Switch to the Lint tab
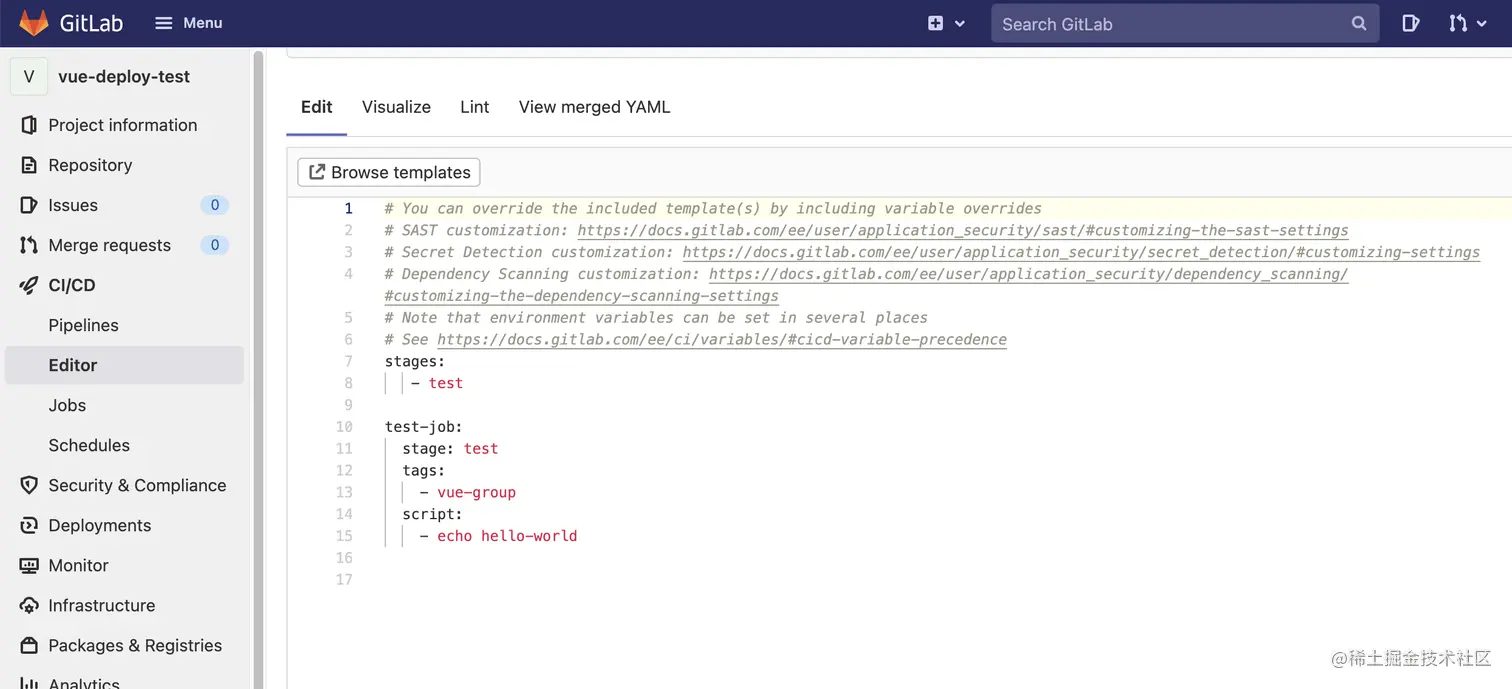 click(474, 107)
